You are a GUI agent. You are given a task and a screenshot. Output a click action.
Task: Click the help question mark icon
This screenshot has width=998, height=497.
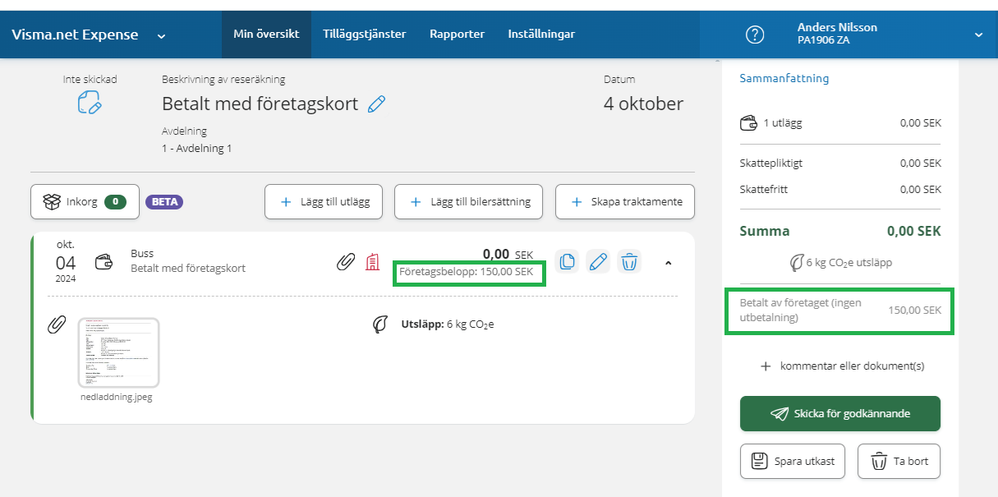coord(756,35)
